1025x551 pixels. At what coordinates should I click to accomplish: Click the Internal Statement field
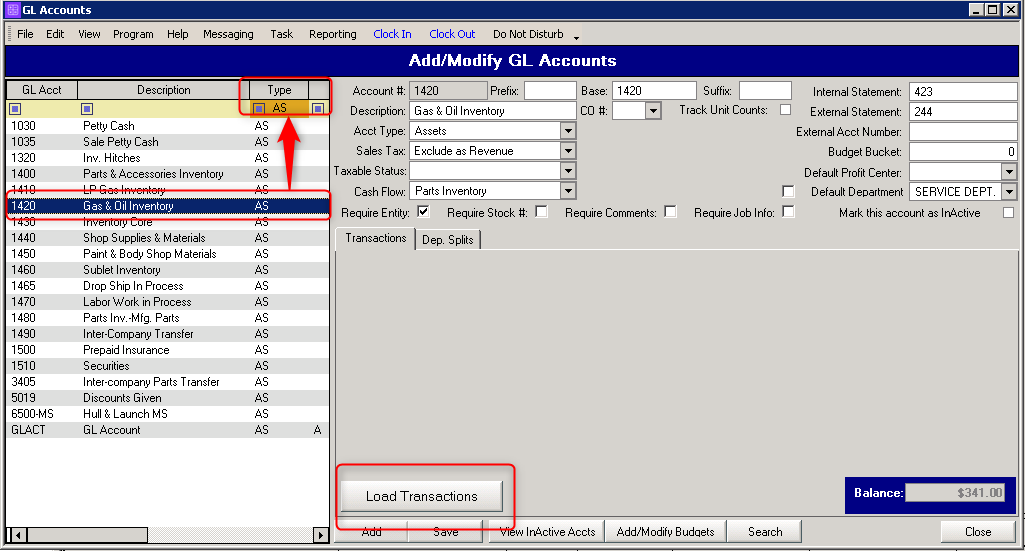point(963,92)
